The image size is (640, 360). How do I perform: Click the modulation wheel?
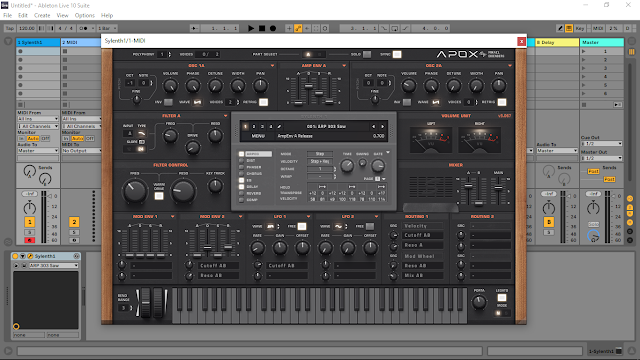click(158, 302)
